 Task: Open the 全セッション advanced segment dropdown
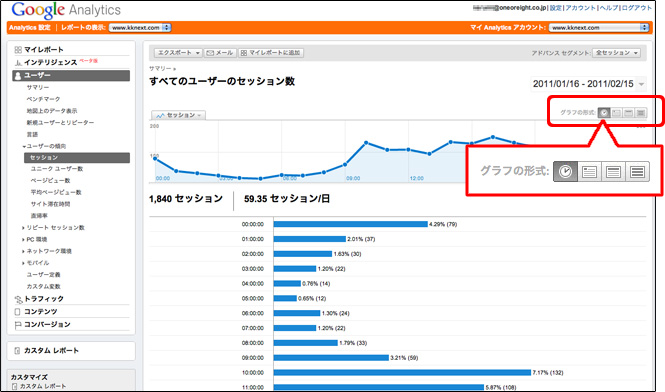(616, 53)
